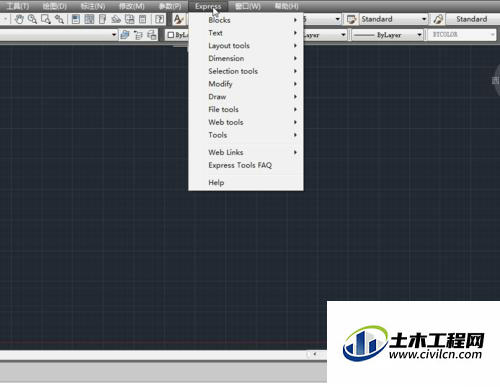Close the Express menu via its title
Screen dimensions: 500x387
pos(208,6)
